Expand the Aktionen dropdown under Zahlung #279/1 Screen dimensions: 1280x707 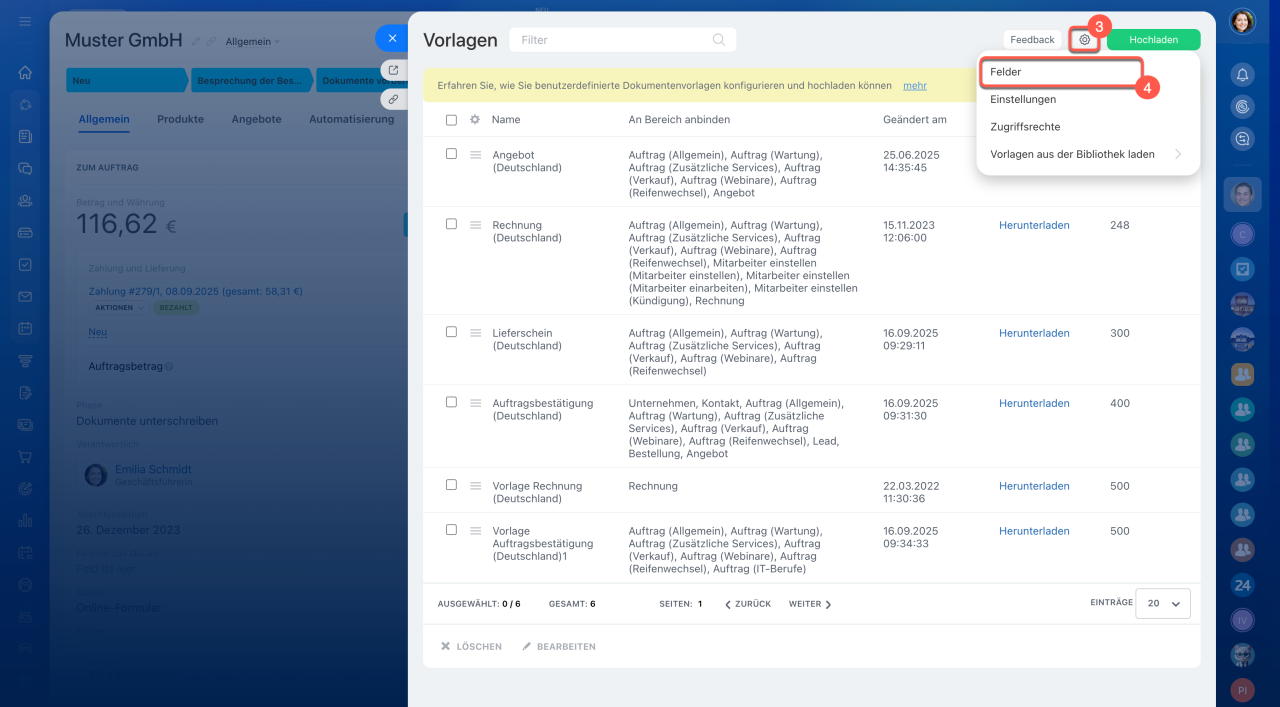click(119, 308)
